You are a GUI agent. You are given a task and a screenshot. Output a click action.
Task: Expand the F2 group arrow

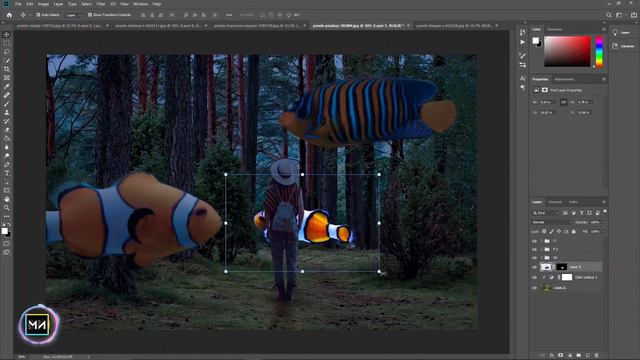pos(542,249)
